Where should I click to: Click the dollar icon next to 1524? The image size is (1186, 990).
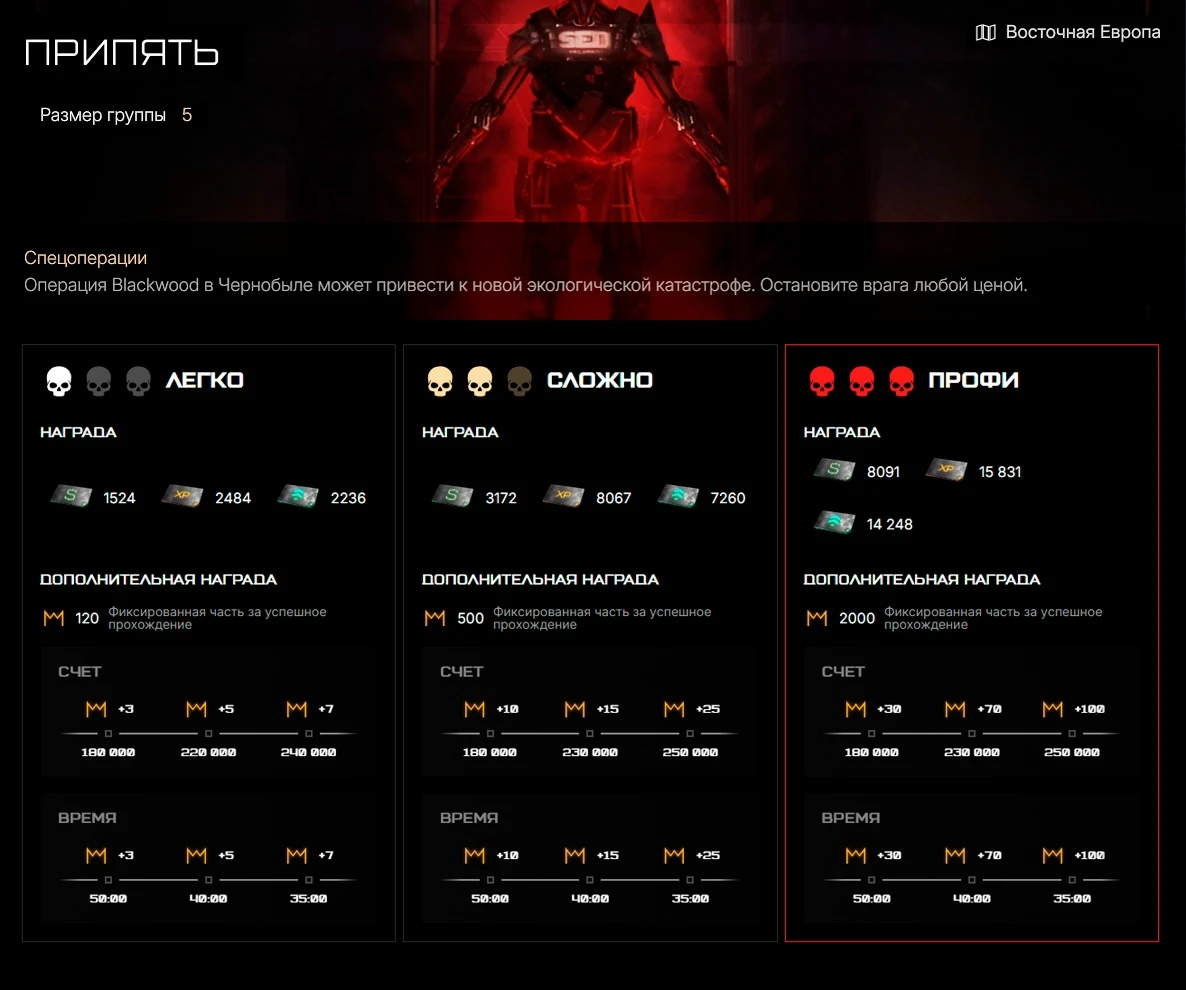(x=70, y=496)
